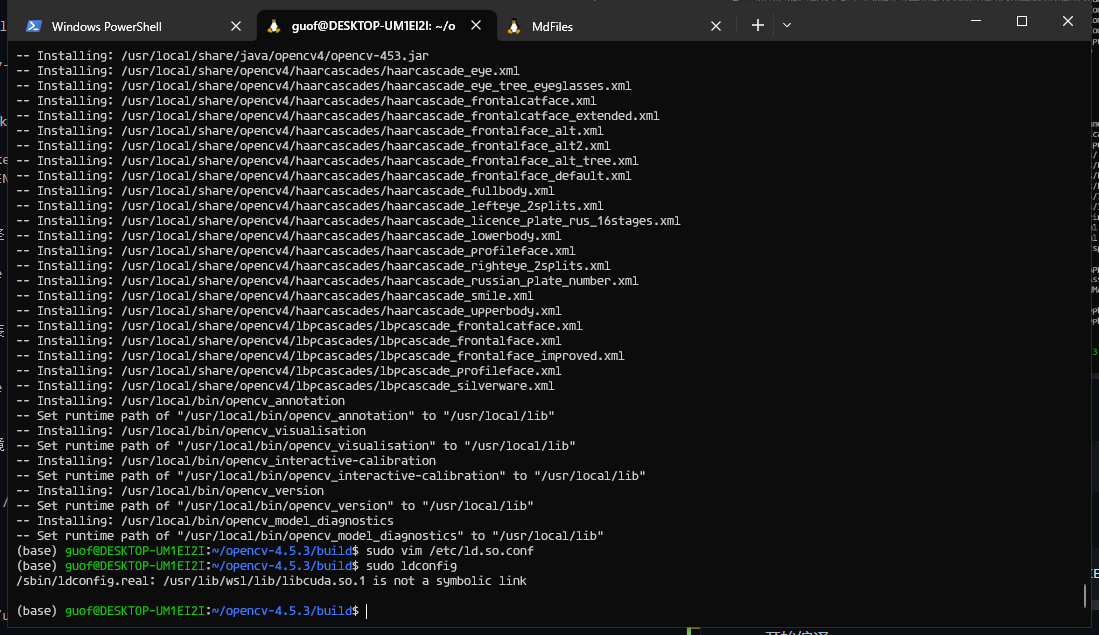Open a new terminal tab with the plus icon
The width and height of the screenshot is (1099, 635).
tap(757, 25)
